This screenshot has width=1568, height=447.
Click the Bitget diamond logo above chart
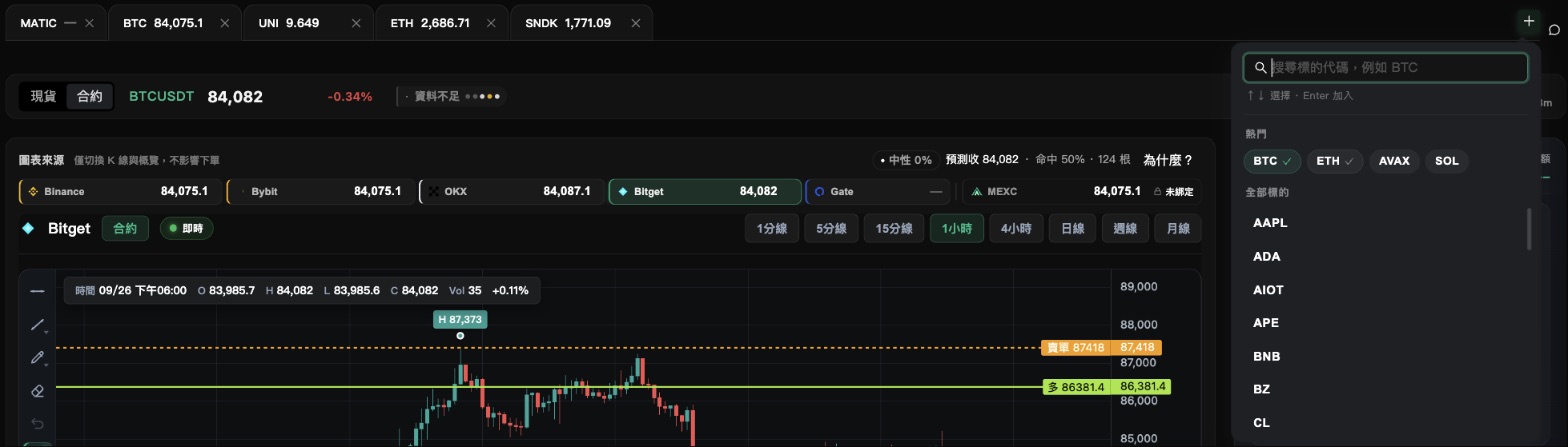pos(28,228)
